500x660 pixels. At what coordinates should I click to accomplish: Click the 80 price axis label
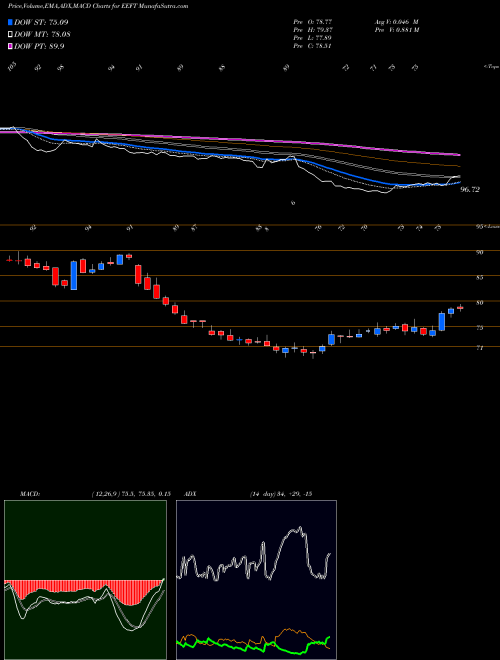pos(479,302)
